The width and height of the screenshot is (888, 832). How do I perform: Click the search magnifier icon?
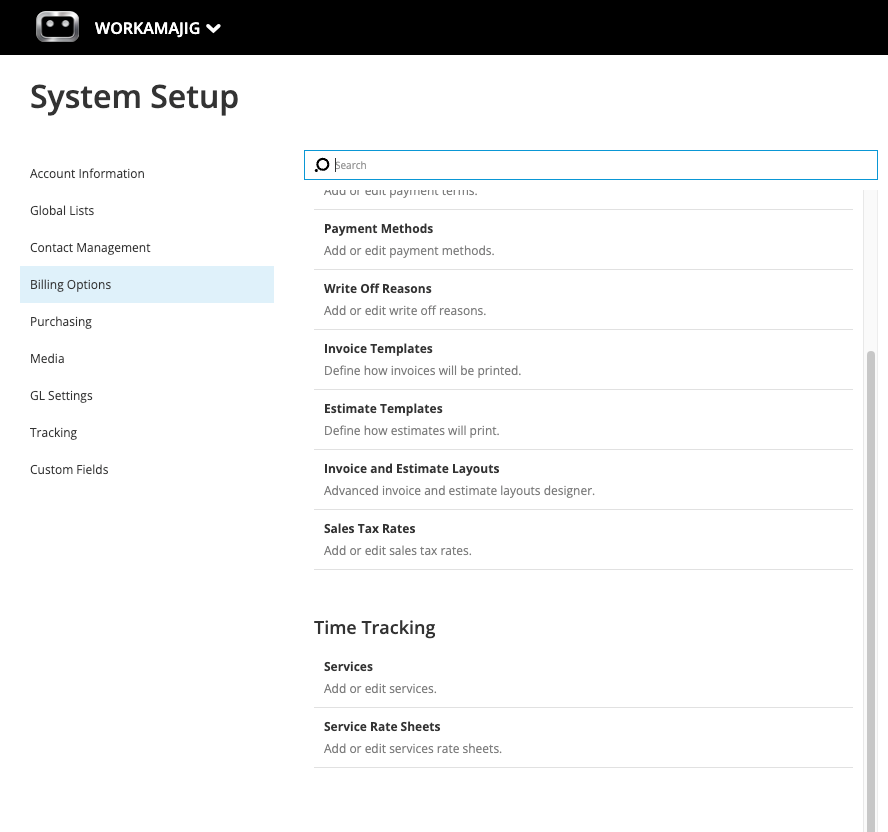[322, 165]
